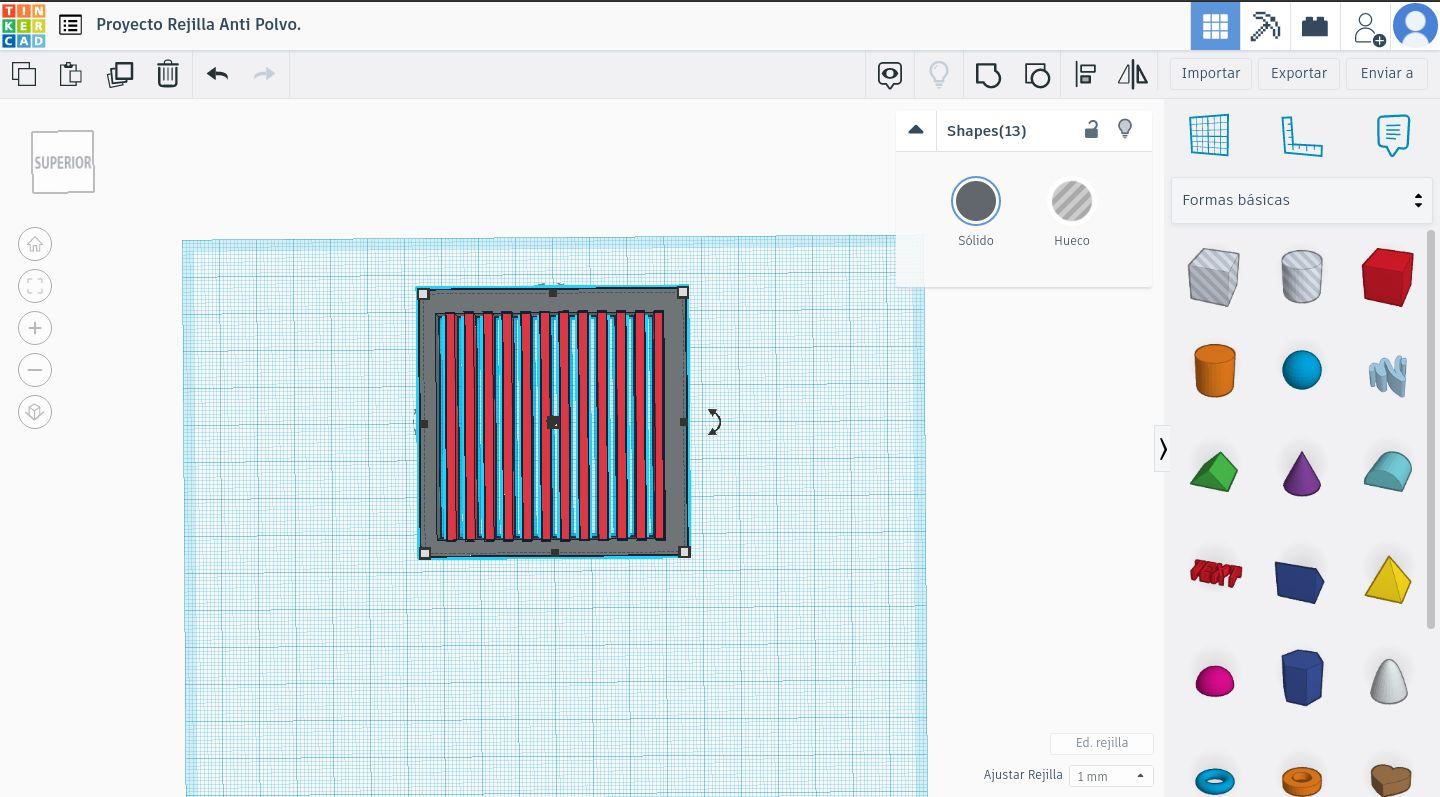This screenshot has height=797, width=1440.
Task: Pick the red box shape thumbnail
Action: [x=1387, y=277]
